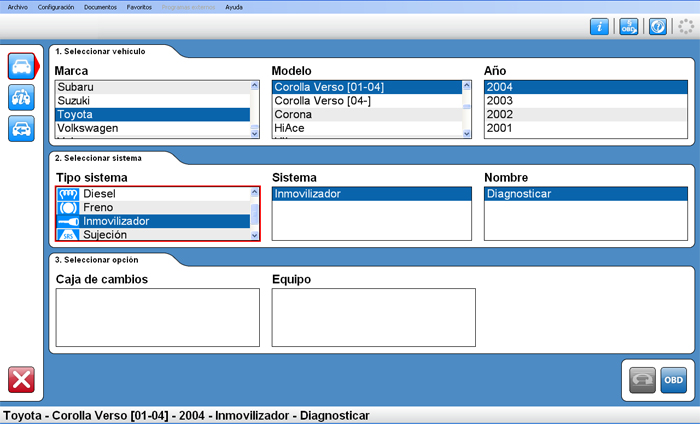Select year 2001
Screen dimensions: 700x424
point(586,128)
